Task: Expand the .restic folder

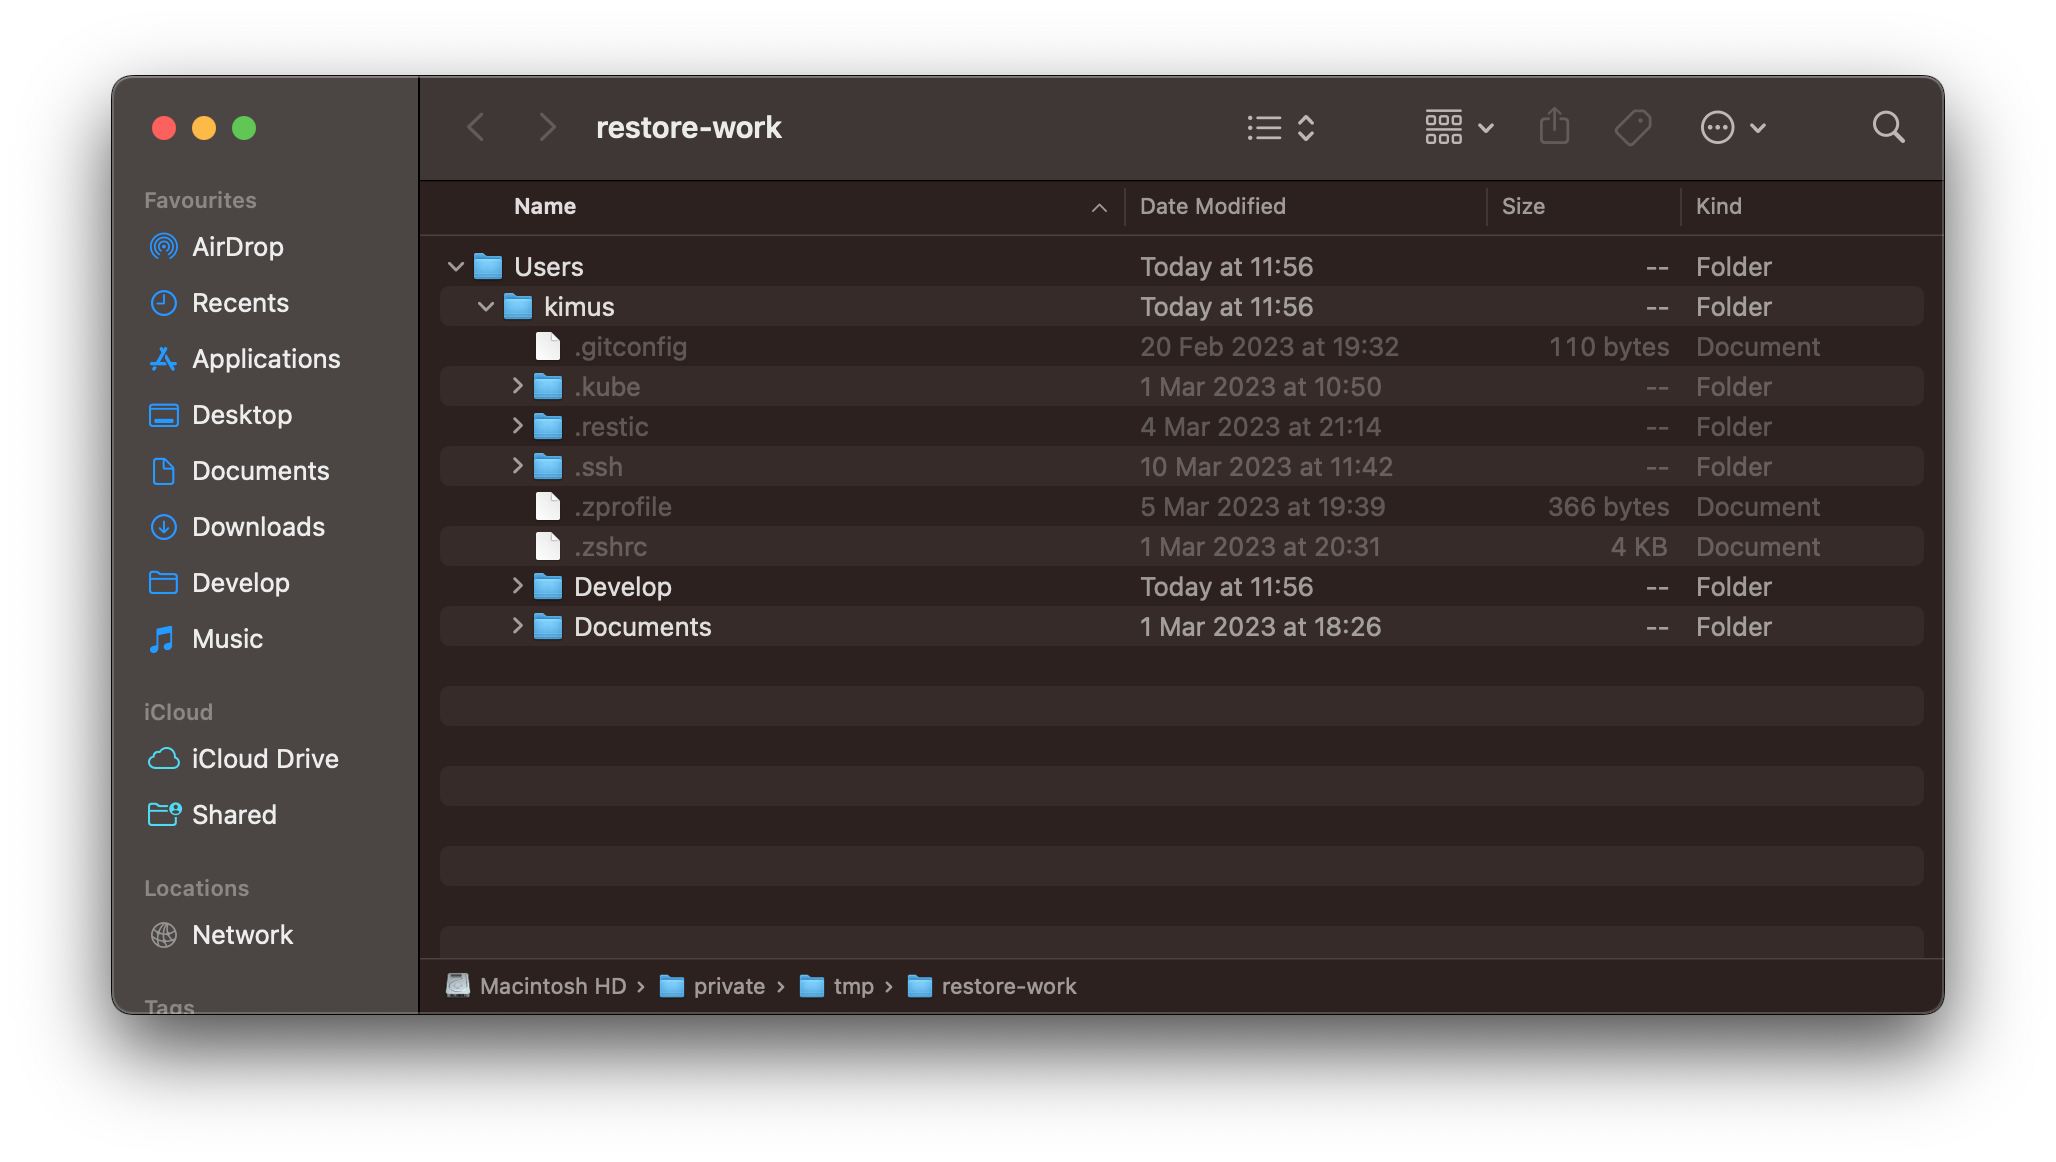Action: [517, 426]
